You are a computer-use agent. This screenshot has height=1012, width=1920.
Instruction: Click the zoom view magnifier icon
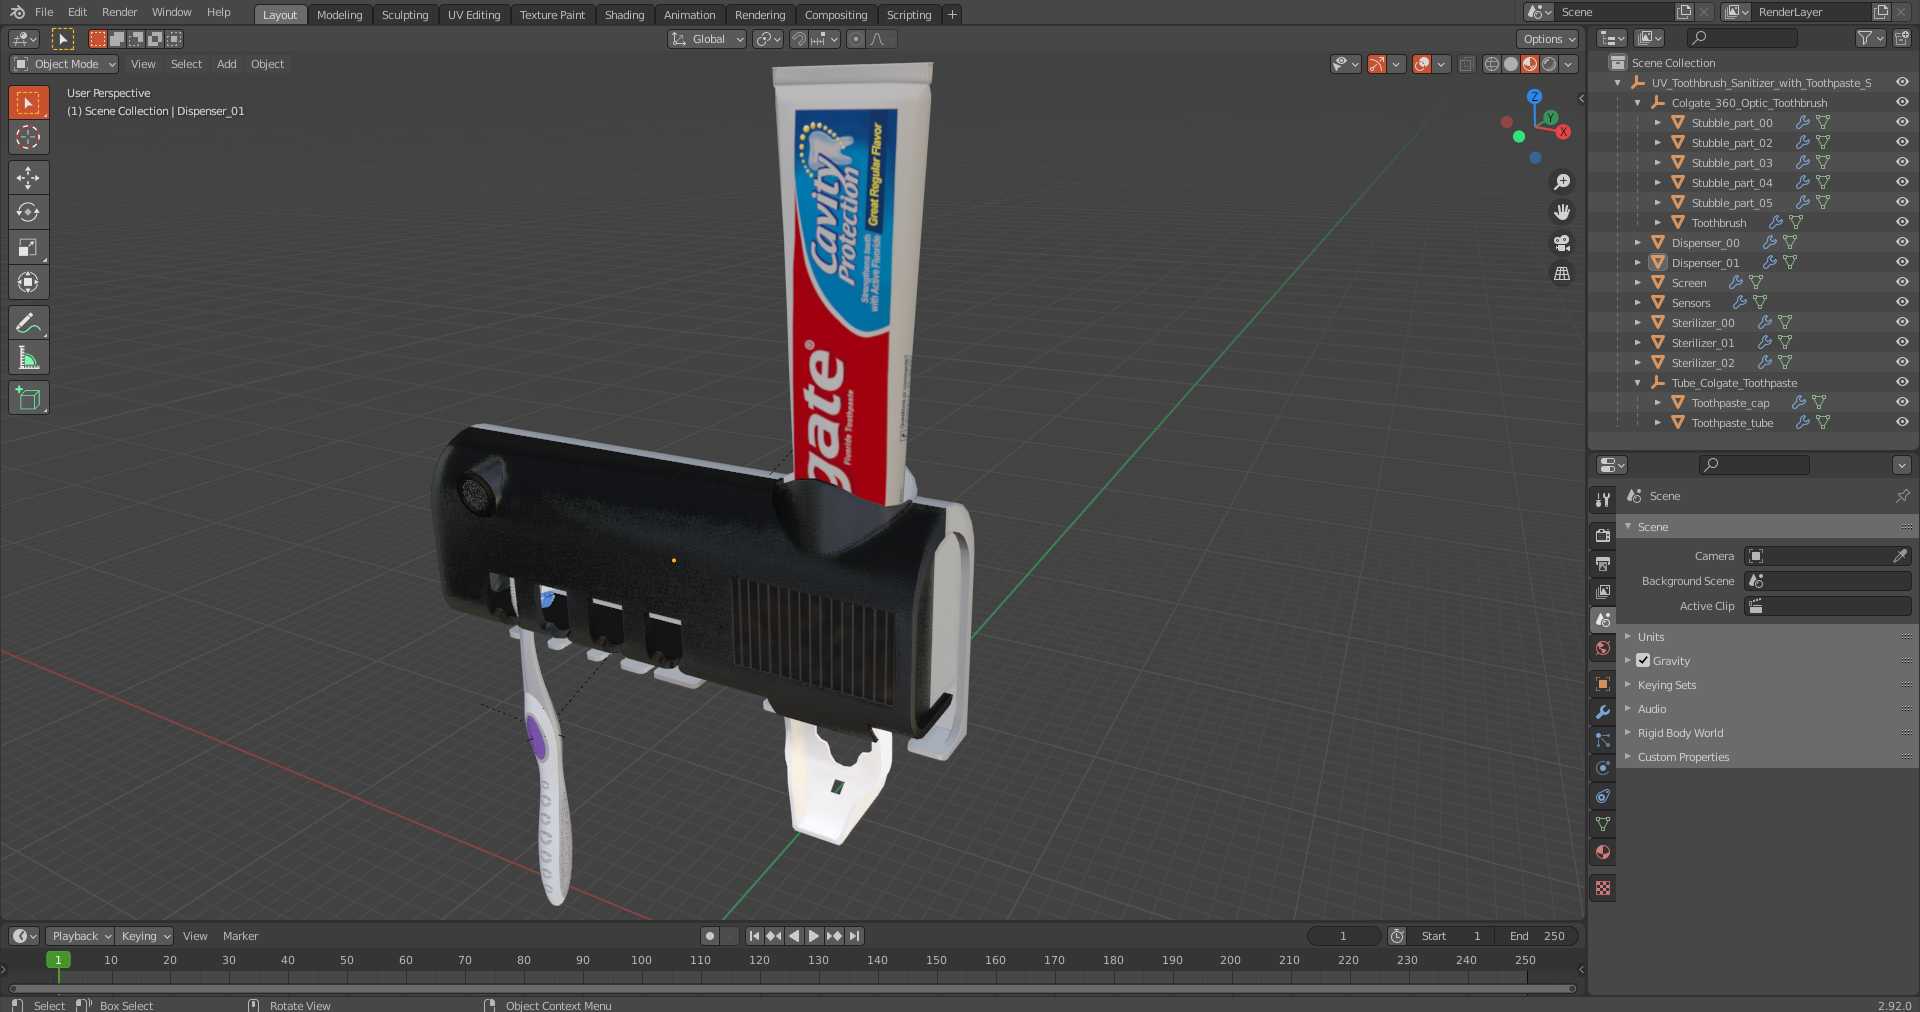click(1562, 182)
